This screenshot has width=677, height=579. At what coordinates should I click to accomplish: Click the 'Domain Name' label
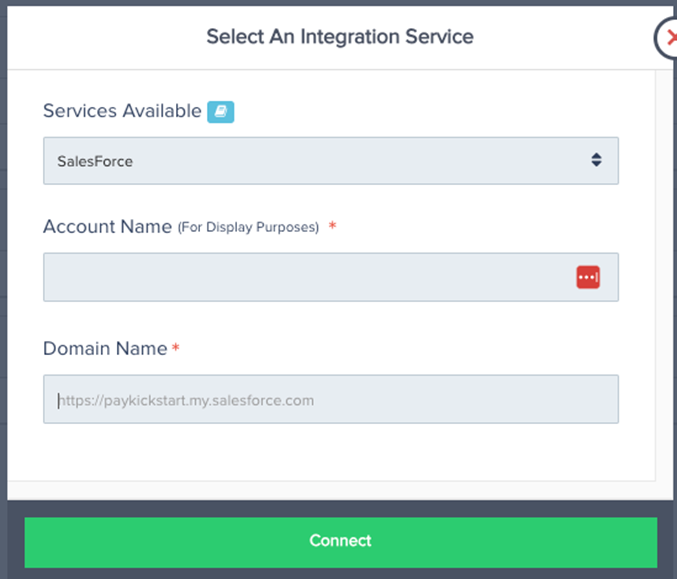point(105,348)
